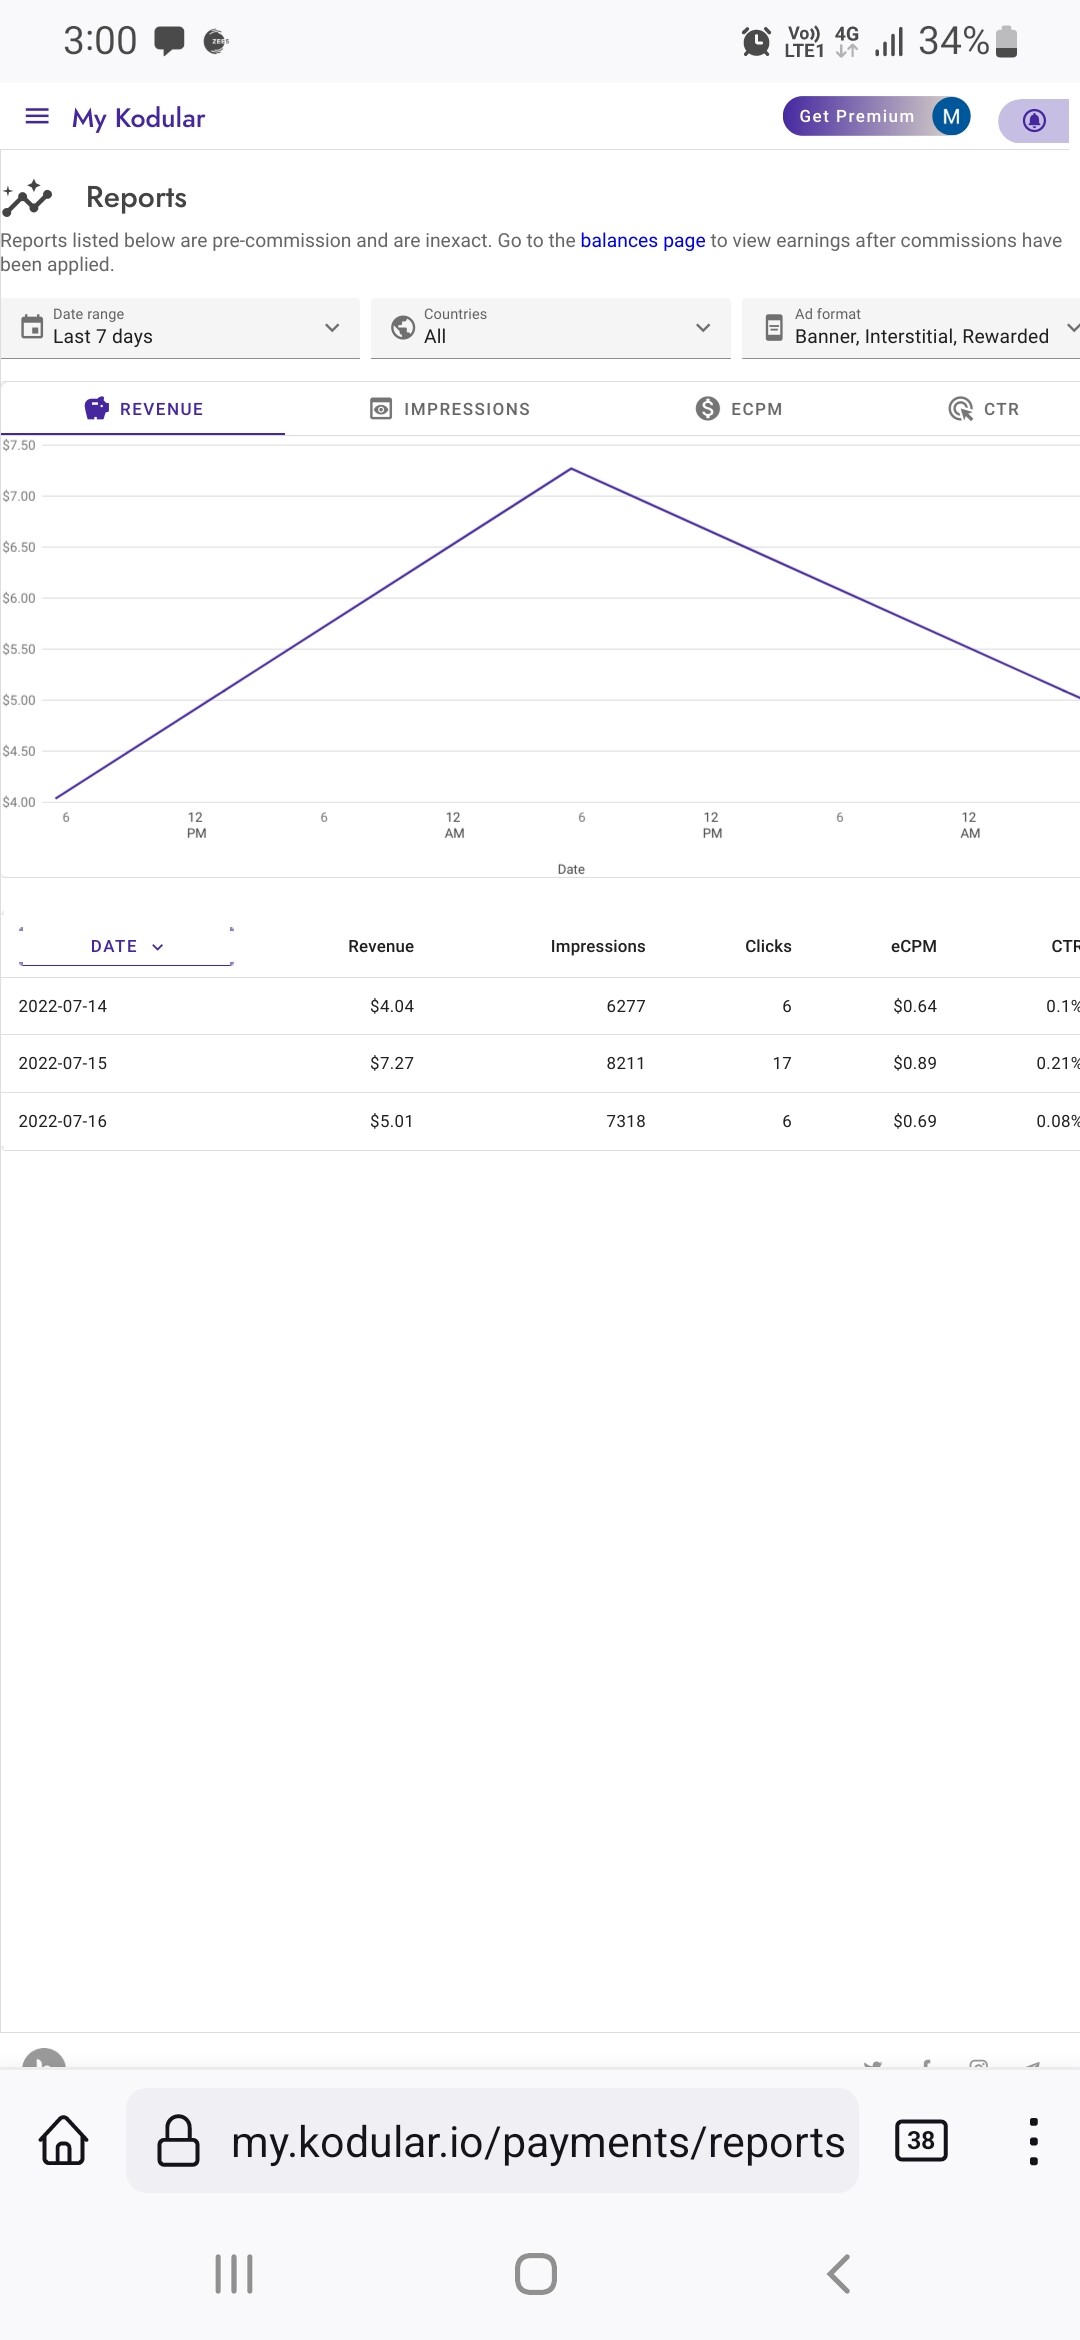Click the calendar icon in Date range
This screenshot has height=2340, width=1080.
click(x=32, y=327)
